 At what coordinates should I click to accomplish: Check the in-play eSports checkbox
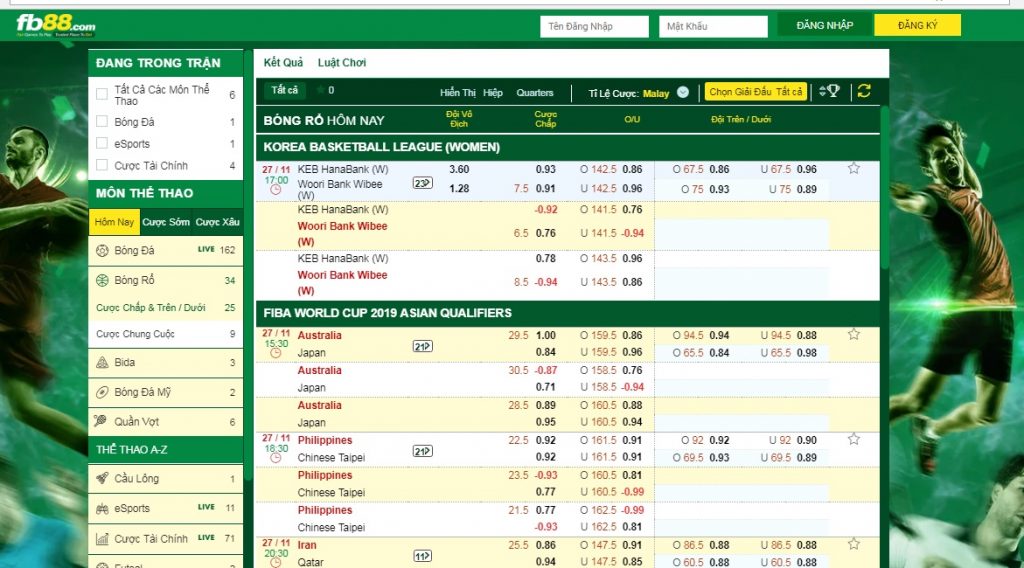pos(102,143)
